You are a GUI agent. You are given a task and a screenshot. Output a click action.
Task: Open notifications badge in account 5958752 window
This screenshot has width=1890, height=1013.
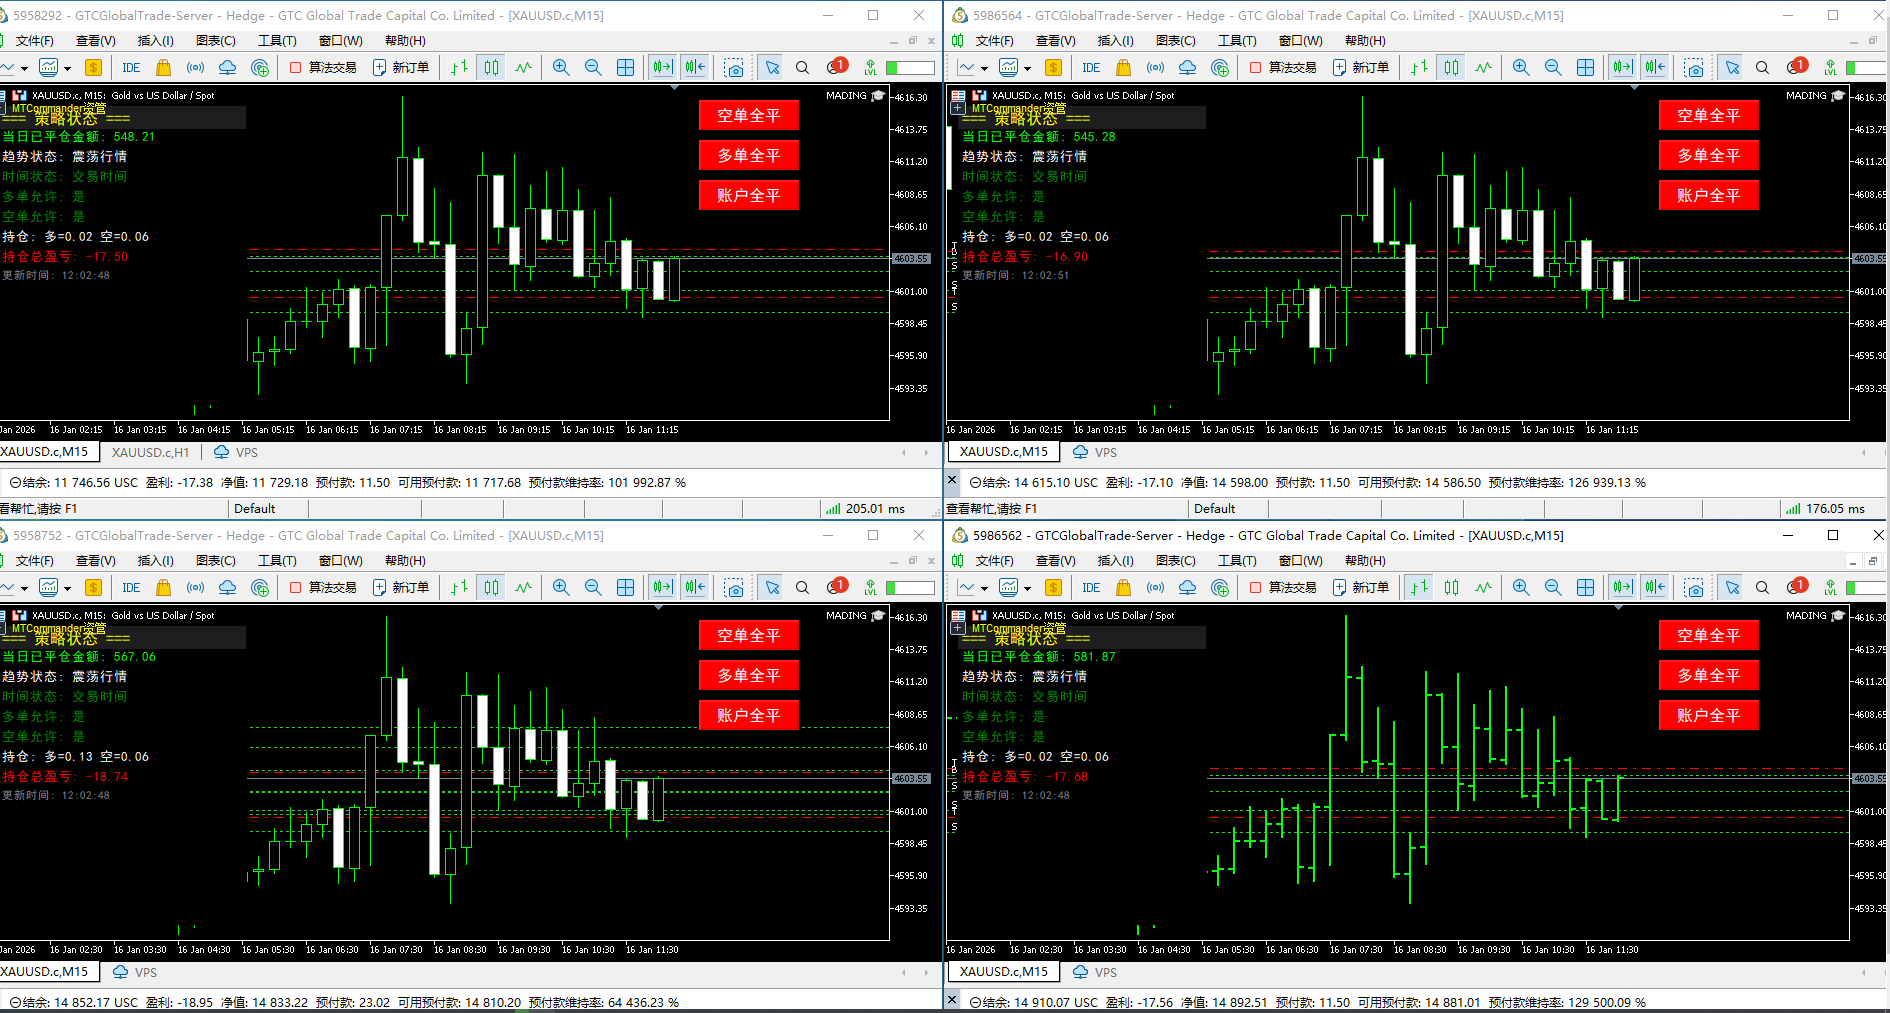tap(837, 586)
